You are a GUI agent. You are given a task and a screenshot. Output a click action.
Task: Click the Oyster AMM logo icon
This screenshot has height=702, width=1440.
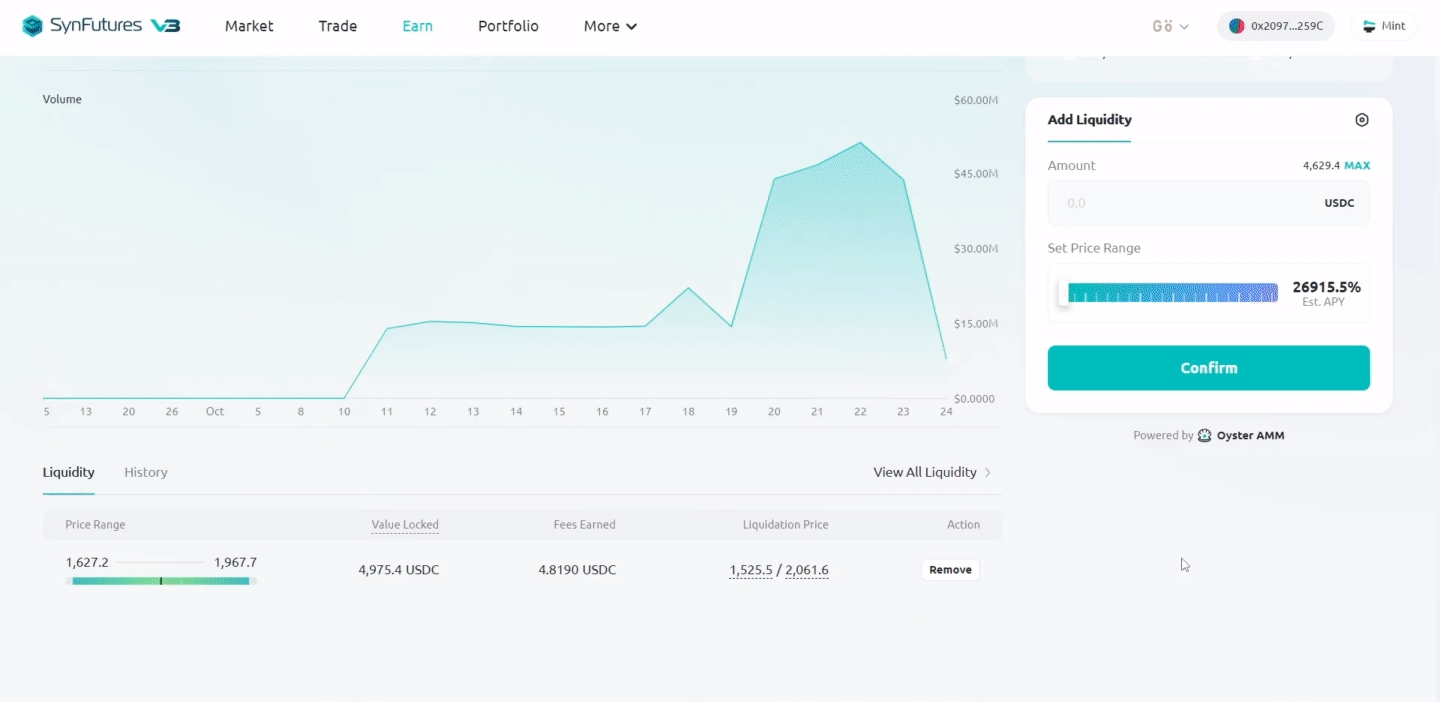tap(1204, 436)
